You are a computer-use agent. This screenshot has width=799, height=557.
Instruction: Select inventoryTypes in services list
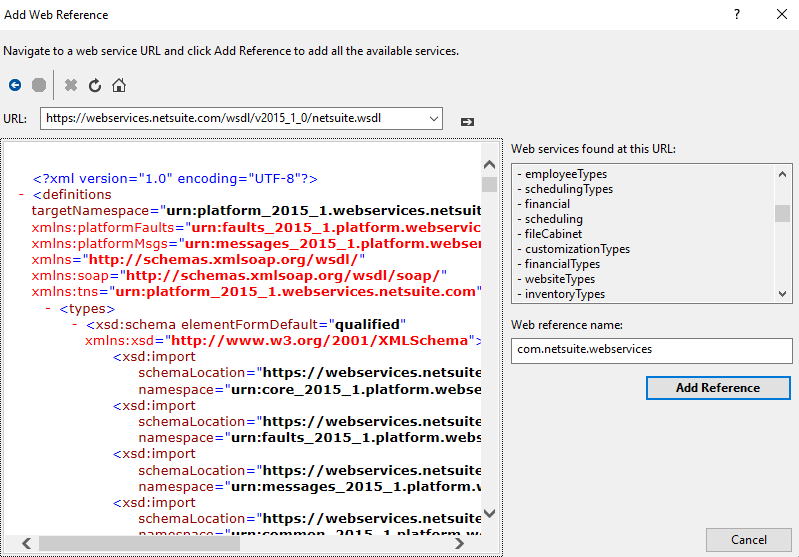click(565, 294)
